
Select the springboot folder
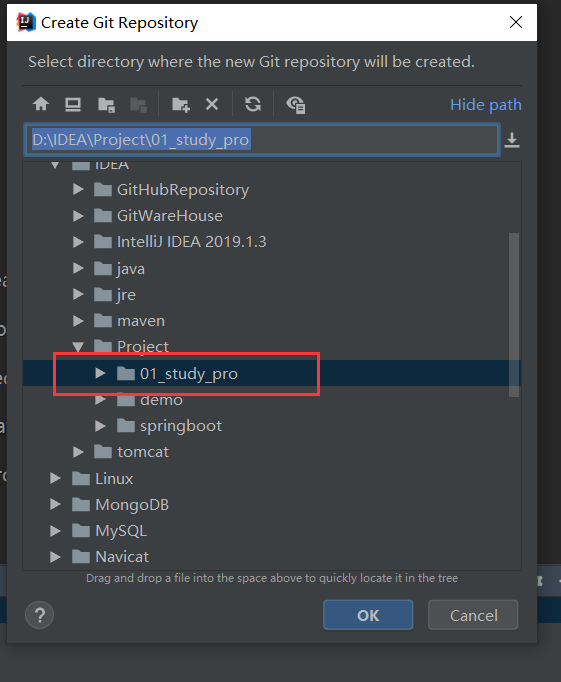(180, 426)
